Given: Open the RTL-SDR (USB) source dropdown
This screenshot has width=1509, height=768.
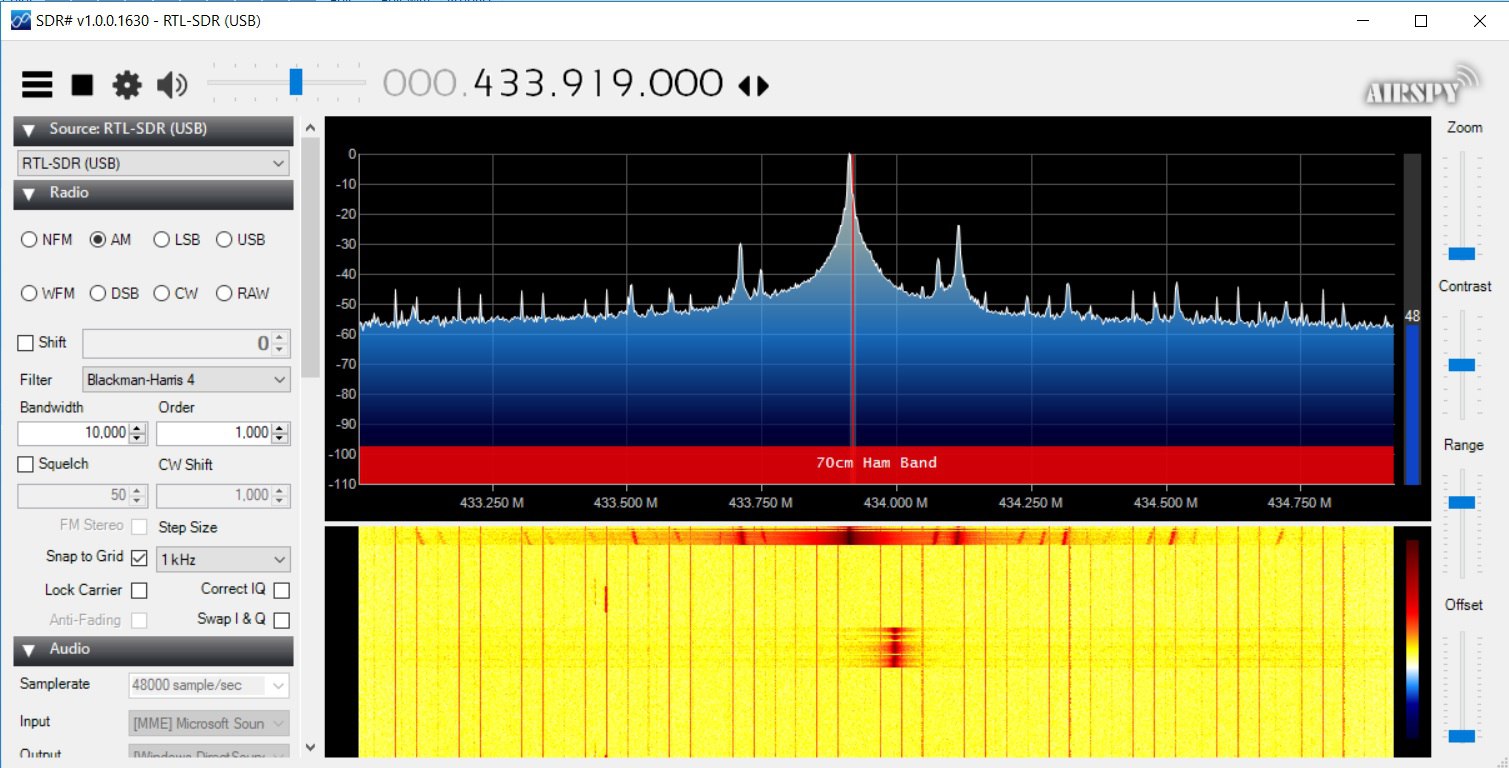Looking at the screenshot, I should click(153, 163).
